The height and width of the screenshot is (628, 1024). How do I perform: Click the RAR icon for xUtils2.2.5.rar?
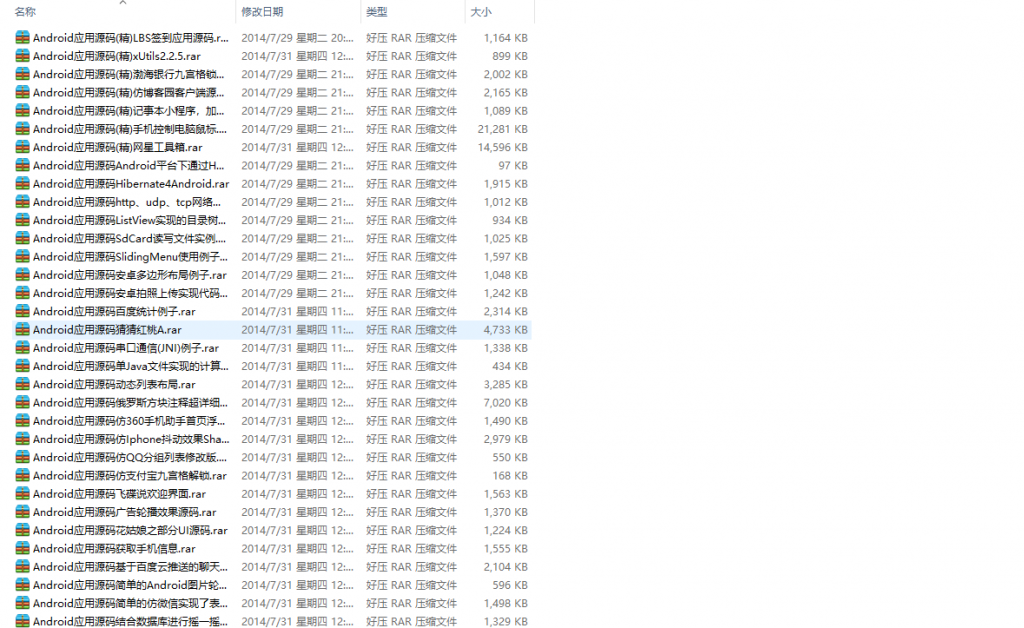(22, 56)
